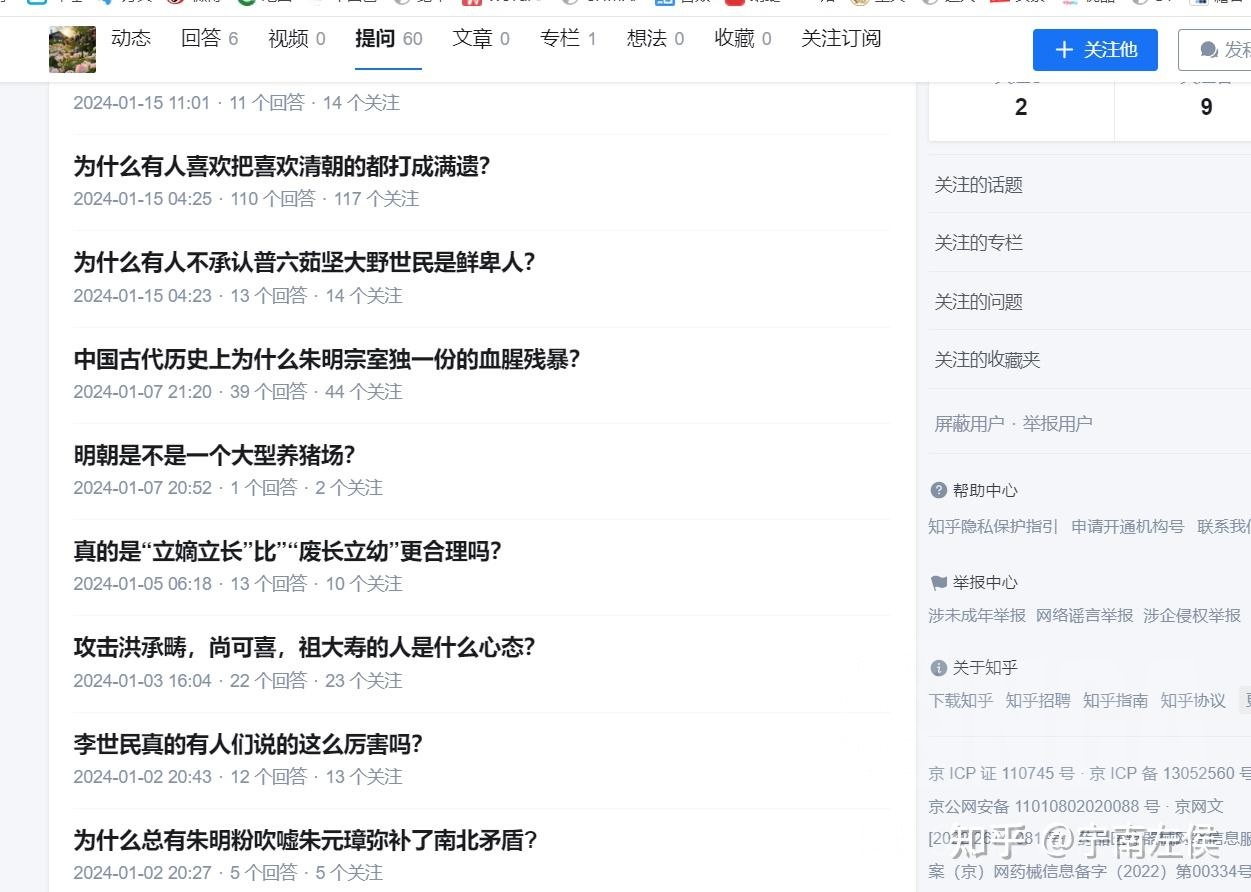
Task: Open question 为什么有人喜欢把喜欢清朝的都打成满遗?
Action: [282, 166]
